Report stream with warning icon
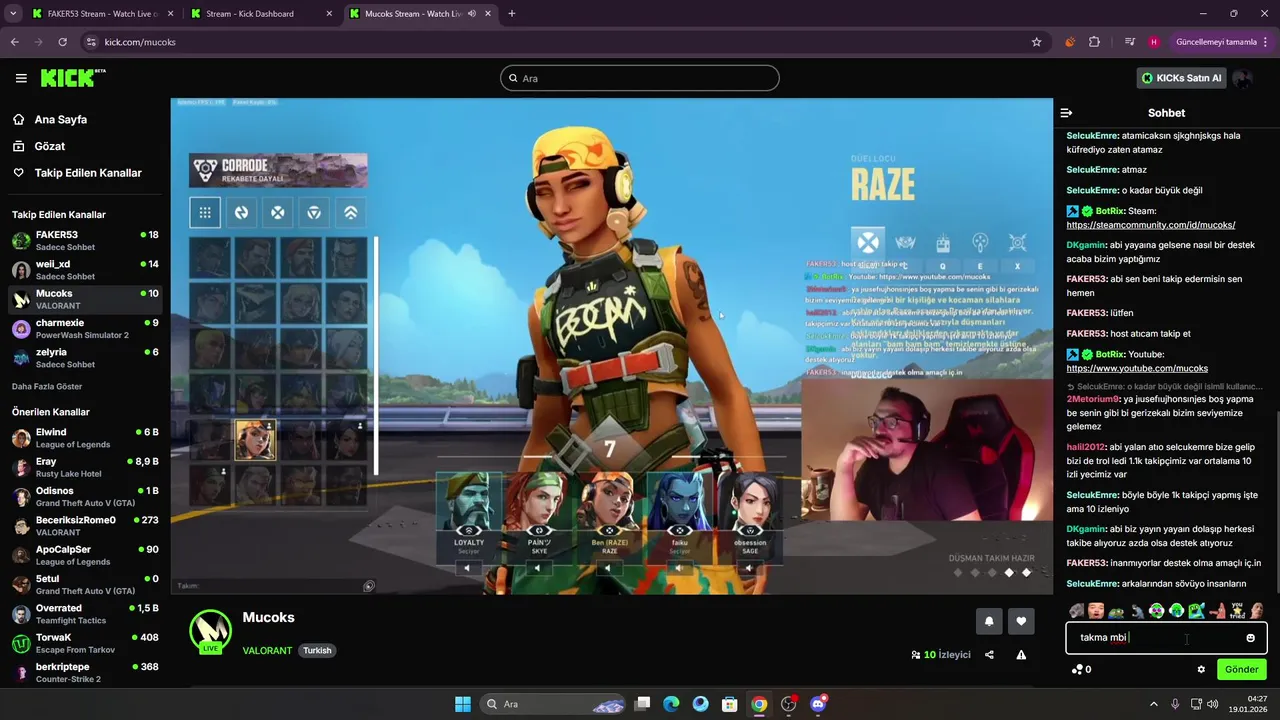Viewport: 1280px width, 720px height. 1021,655
